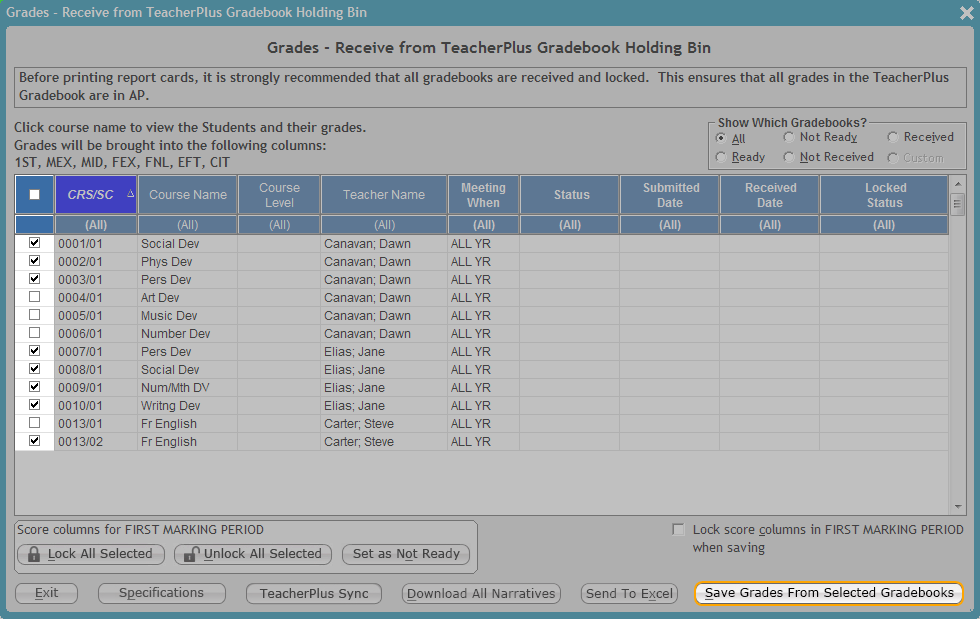
Task: Sort by Meeting When column header
Action: (483, 194)
